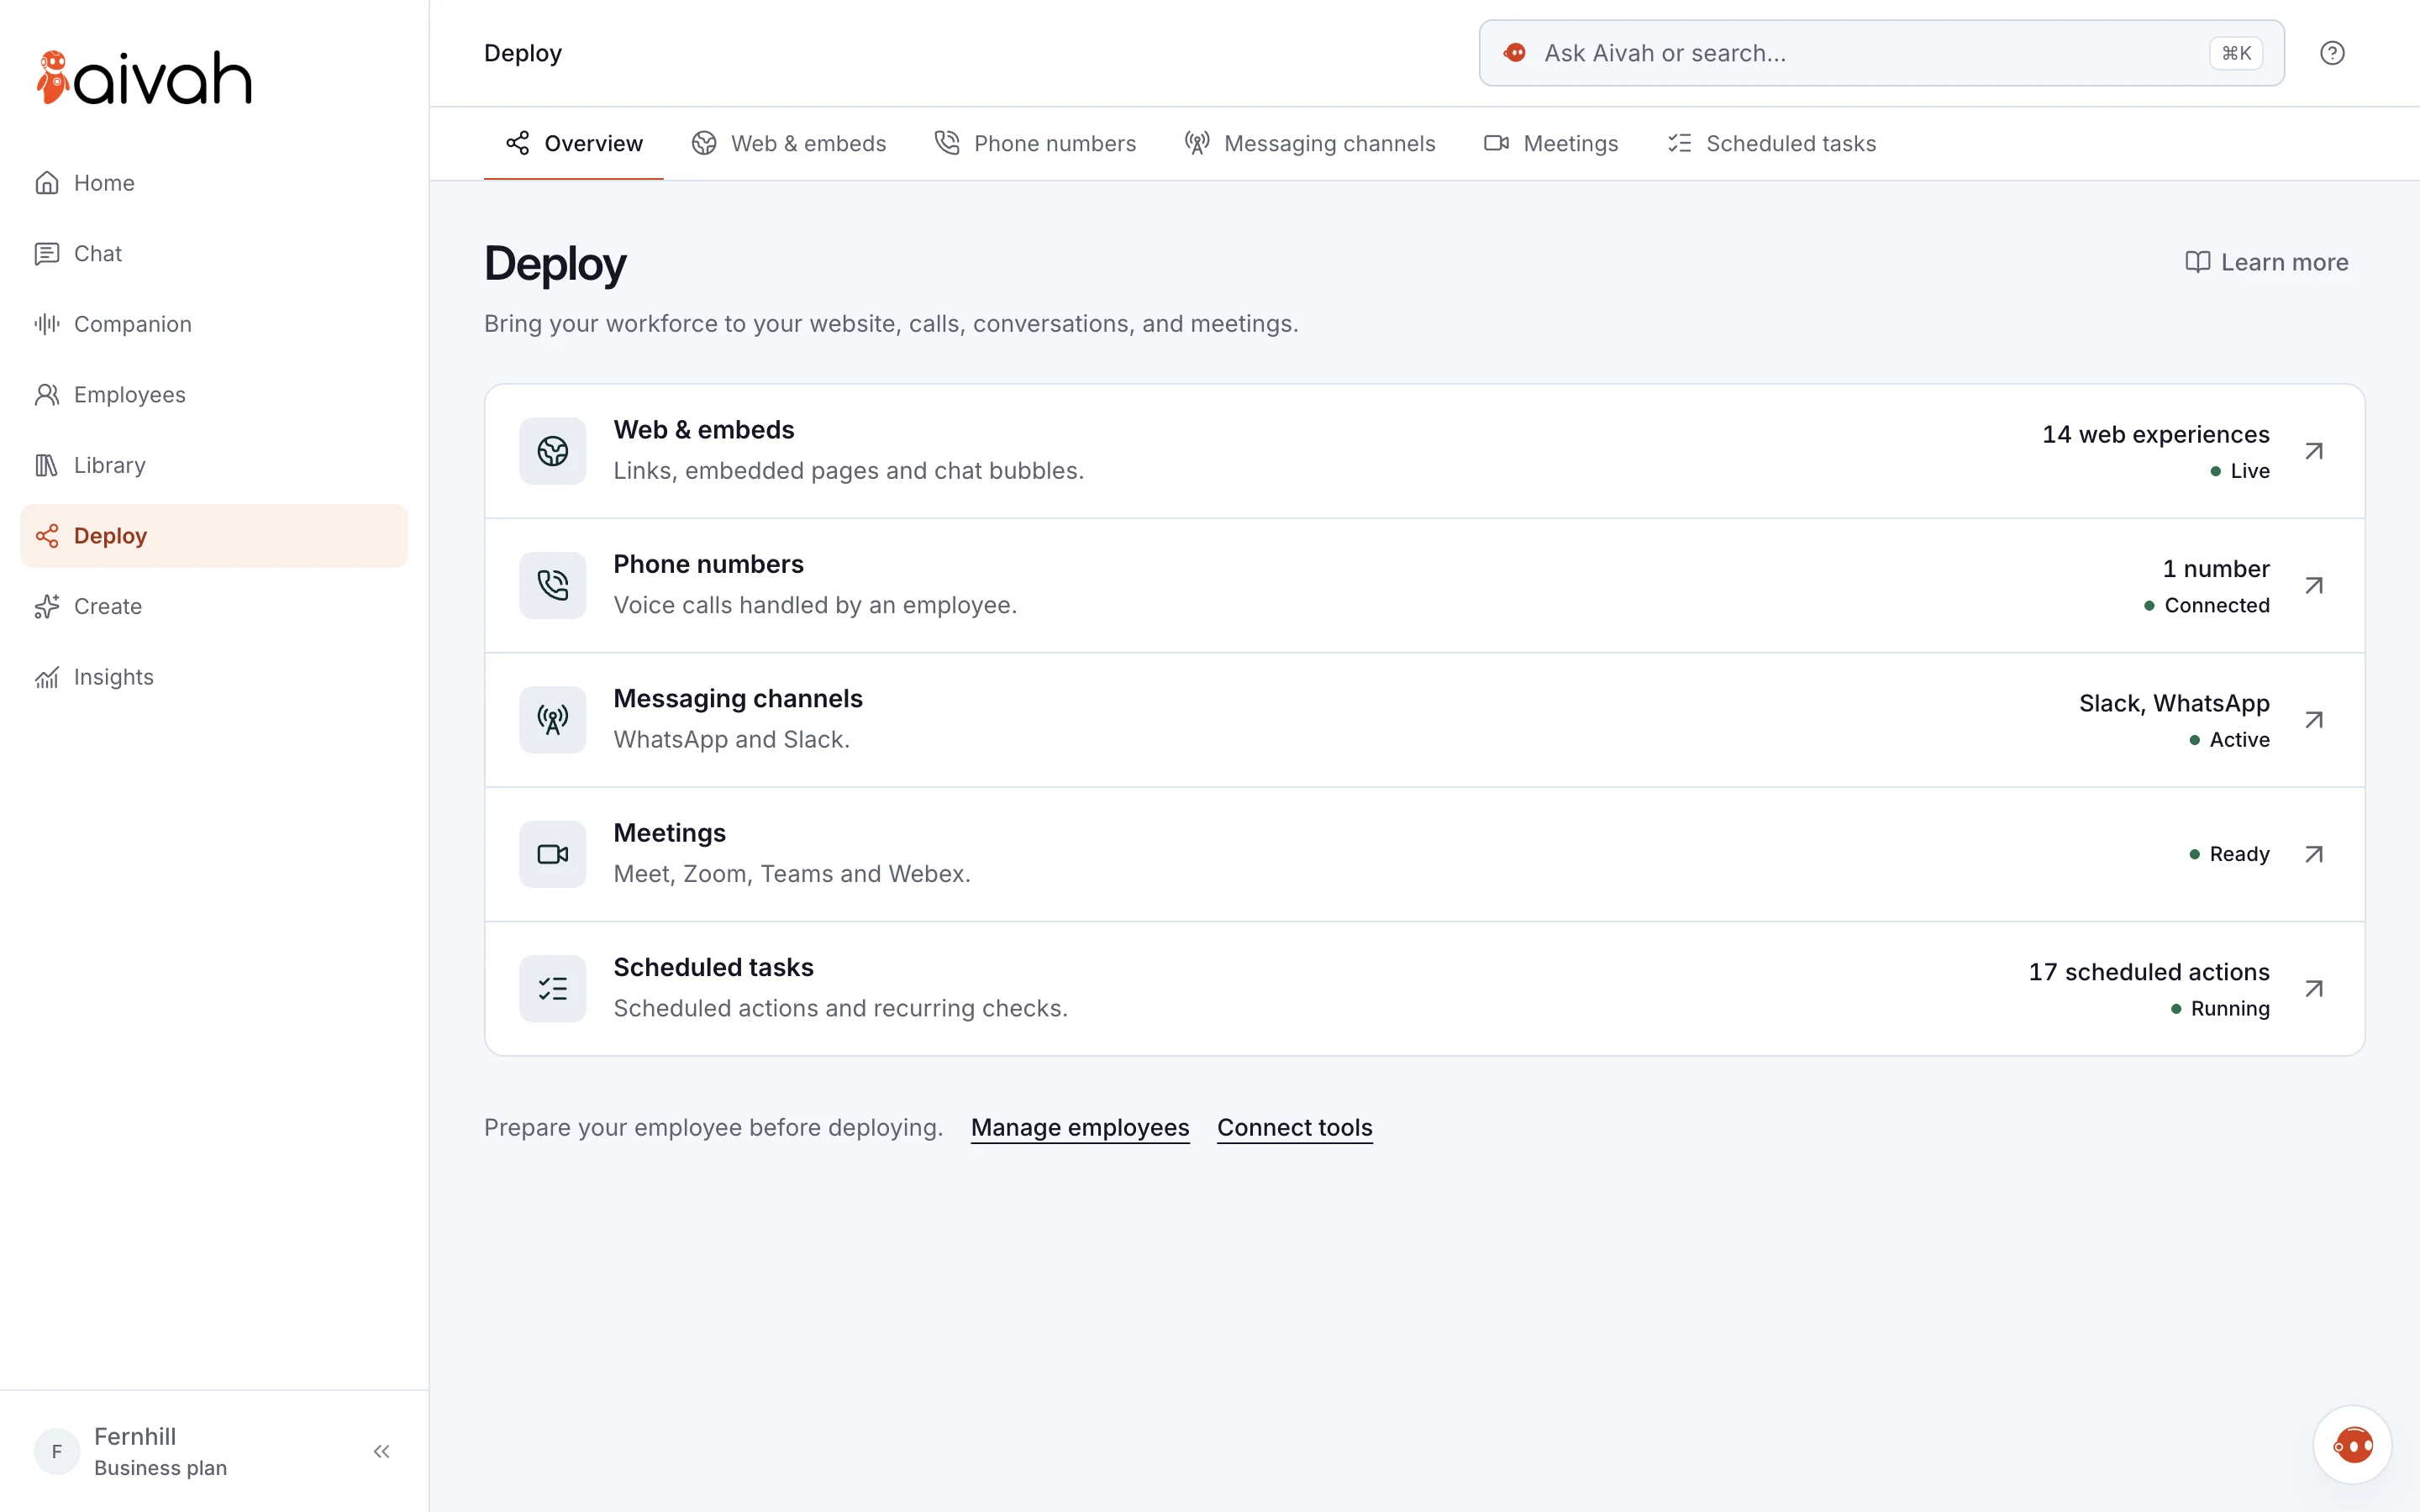Click the Meetings 'Ready' status

tap(2229, 854)
